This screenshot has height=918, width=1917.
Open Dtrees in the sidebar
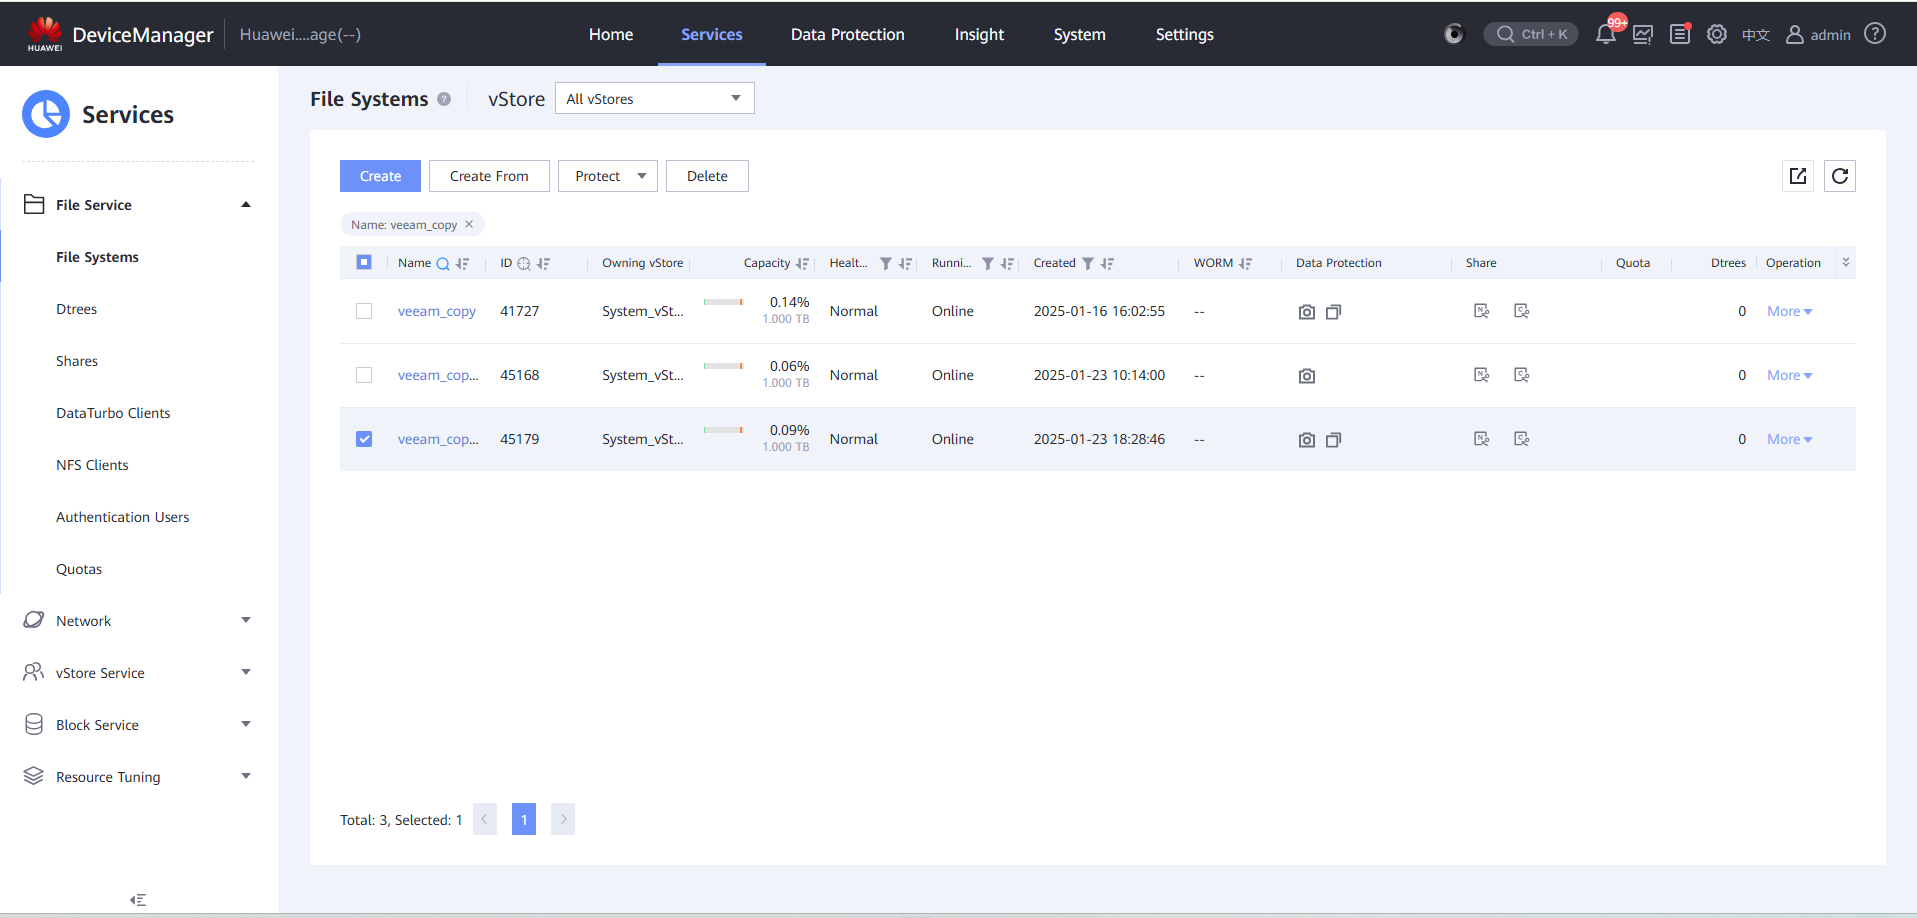coord(77,309)
